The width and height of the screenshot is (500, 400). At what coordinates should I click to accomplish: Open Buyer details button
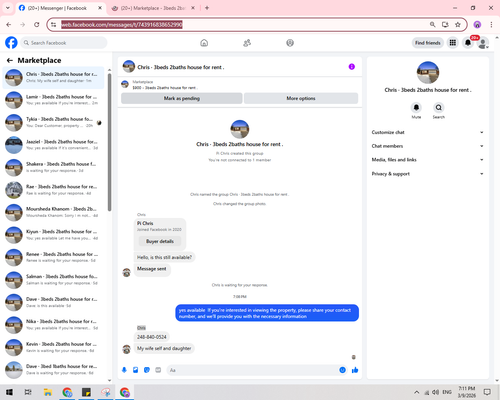pos(160,241)
